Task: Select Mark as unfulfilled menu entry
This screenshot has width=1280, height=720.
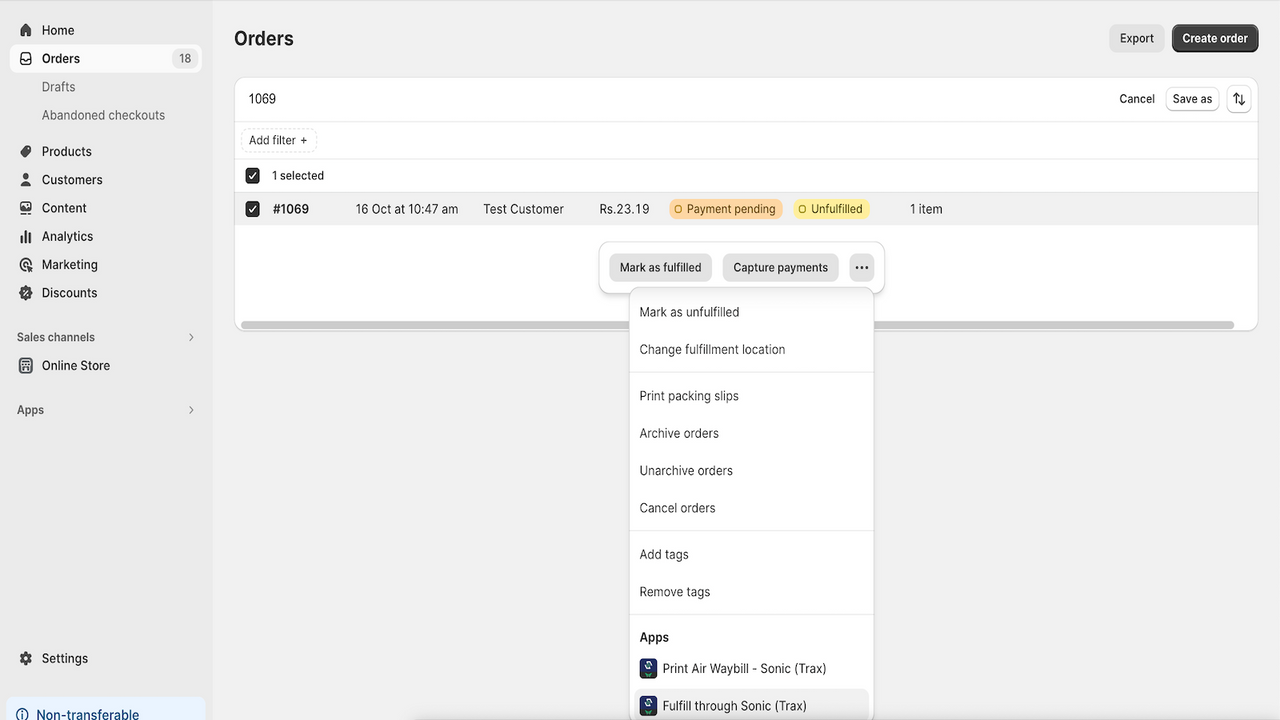Action: point(752,312)
